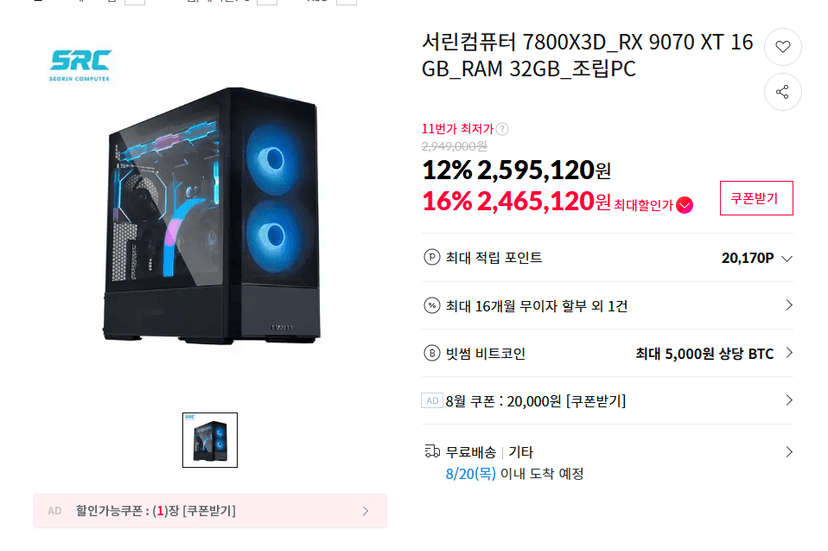828x551 pixels.
Task: Click the 쿠폰받기 button
Action: (x=756, y=198)
